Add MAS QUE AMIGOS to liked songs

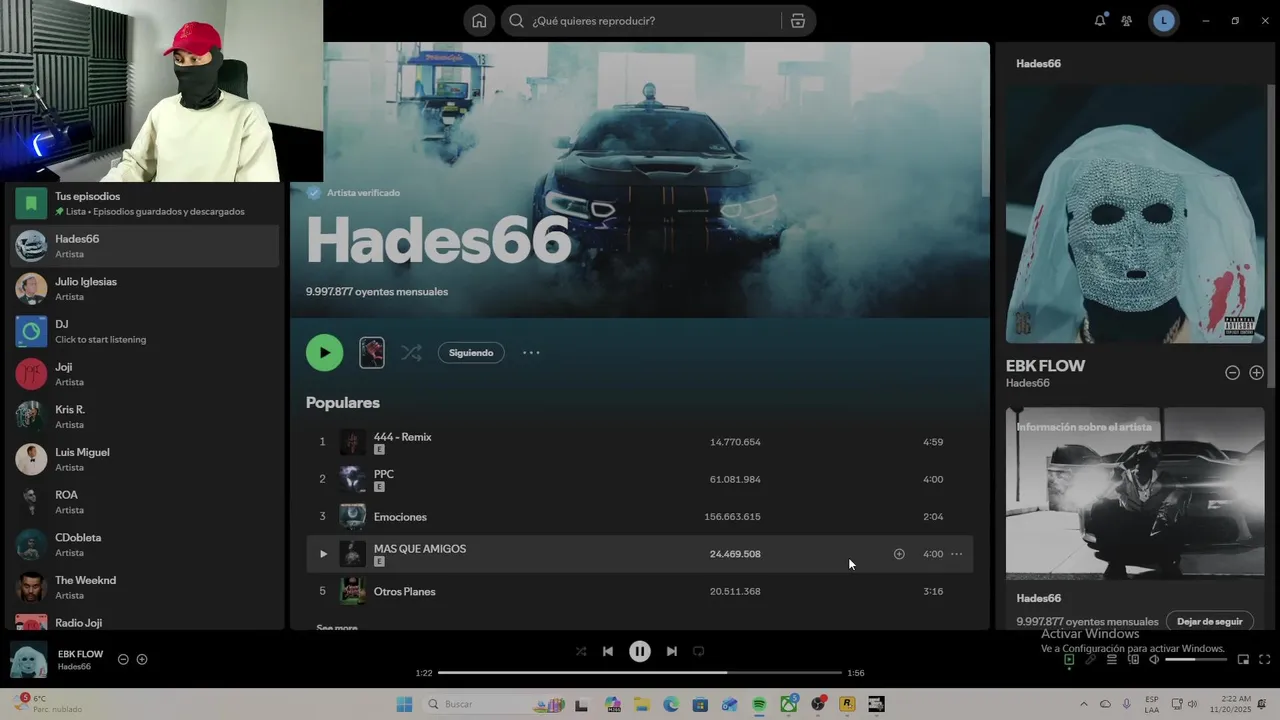(899, 554)
